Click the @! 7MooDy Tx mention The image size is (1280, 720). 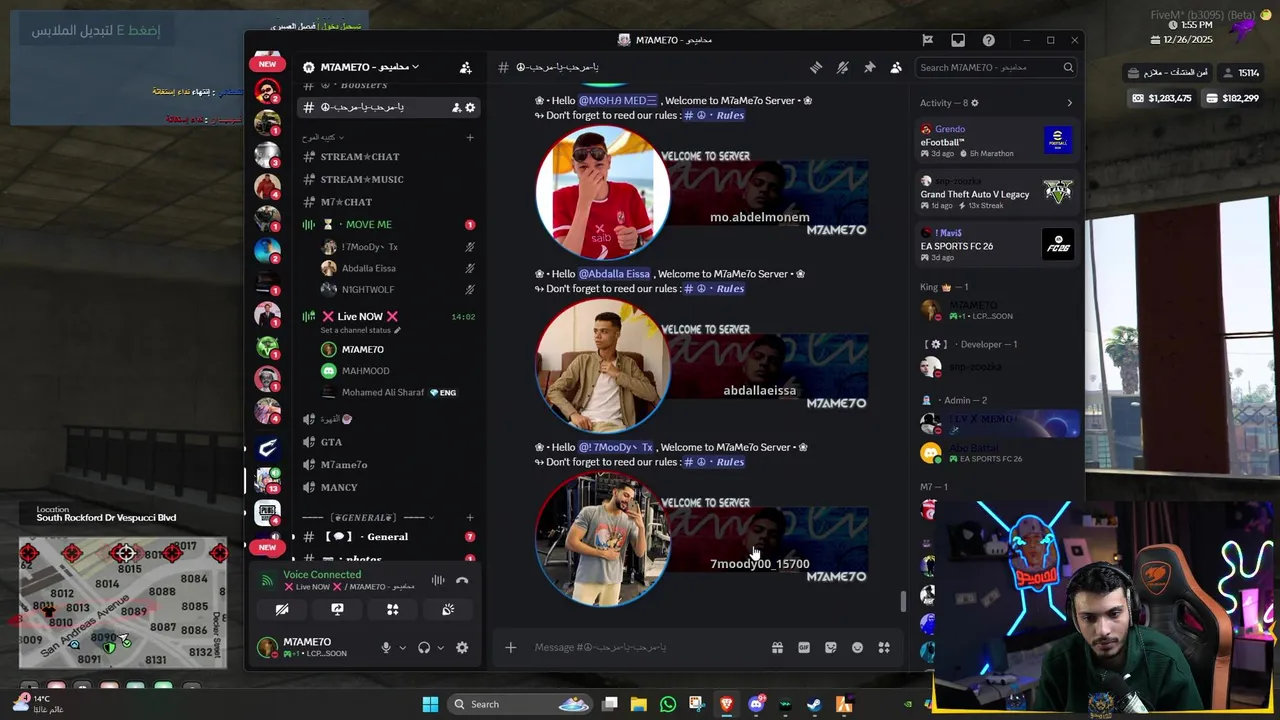615,447
